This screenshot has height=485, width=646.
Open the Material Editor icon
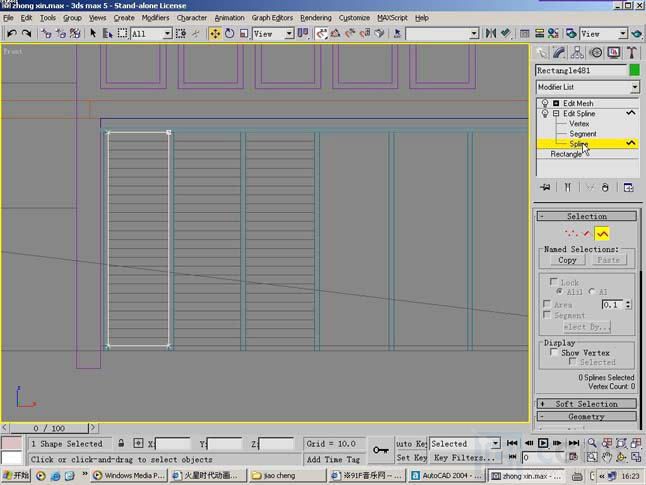[554, 33]
